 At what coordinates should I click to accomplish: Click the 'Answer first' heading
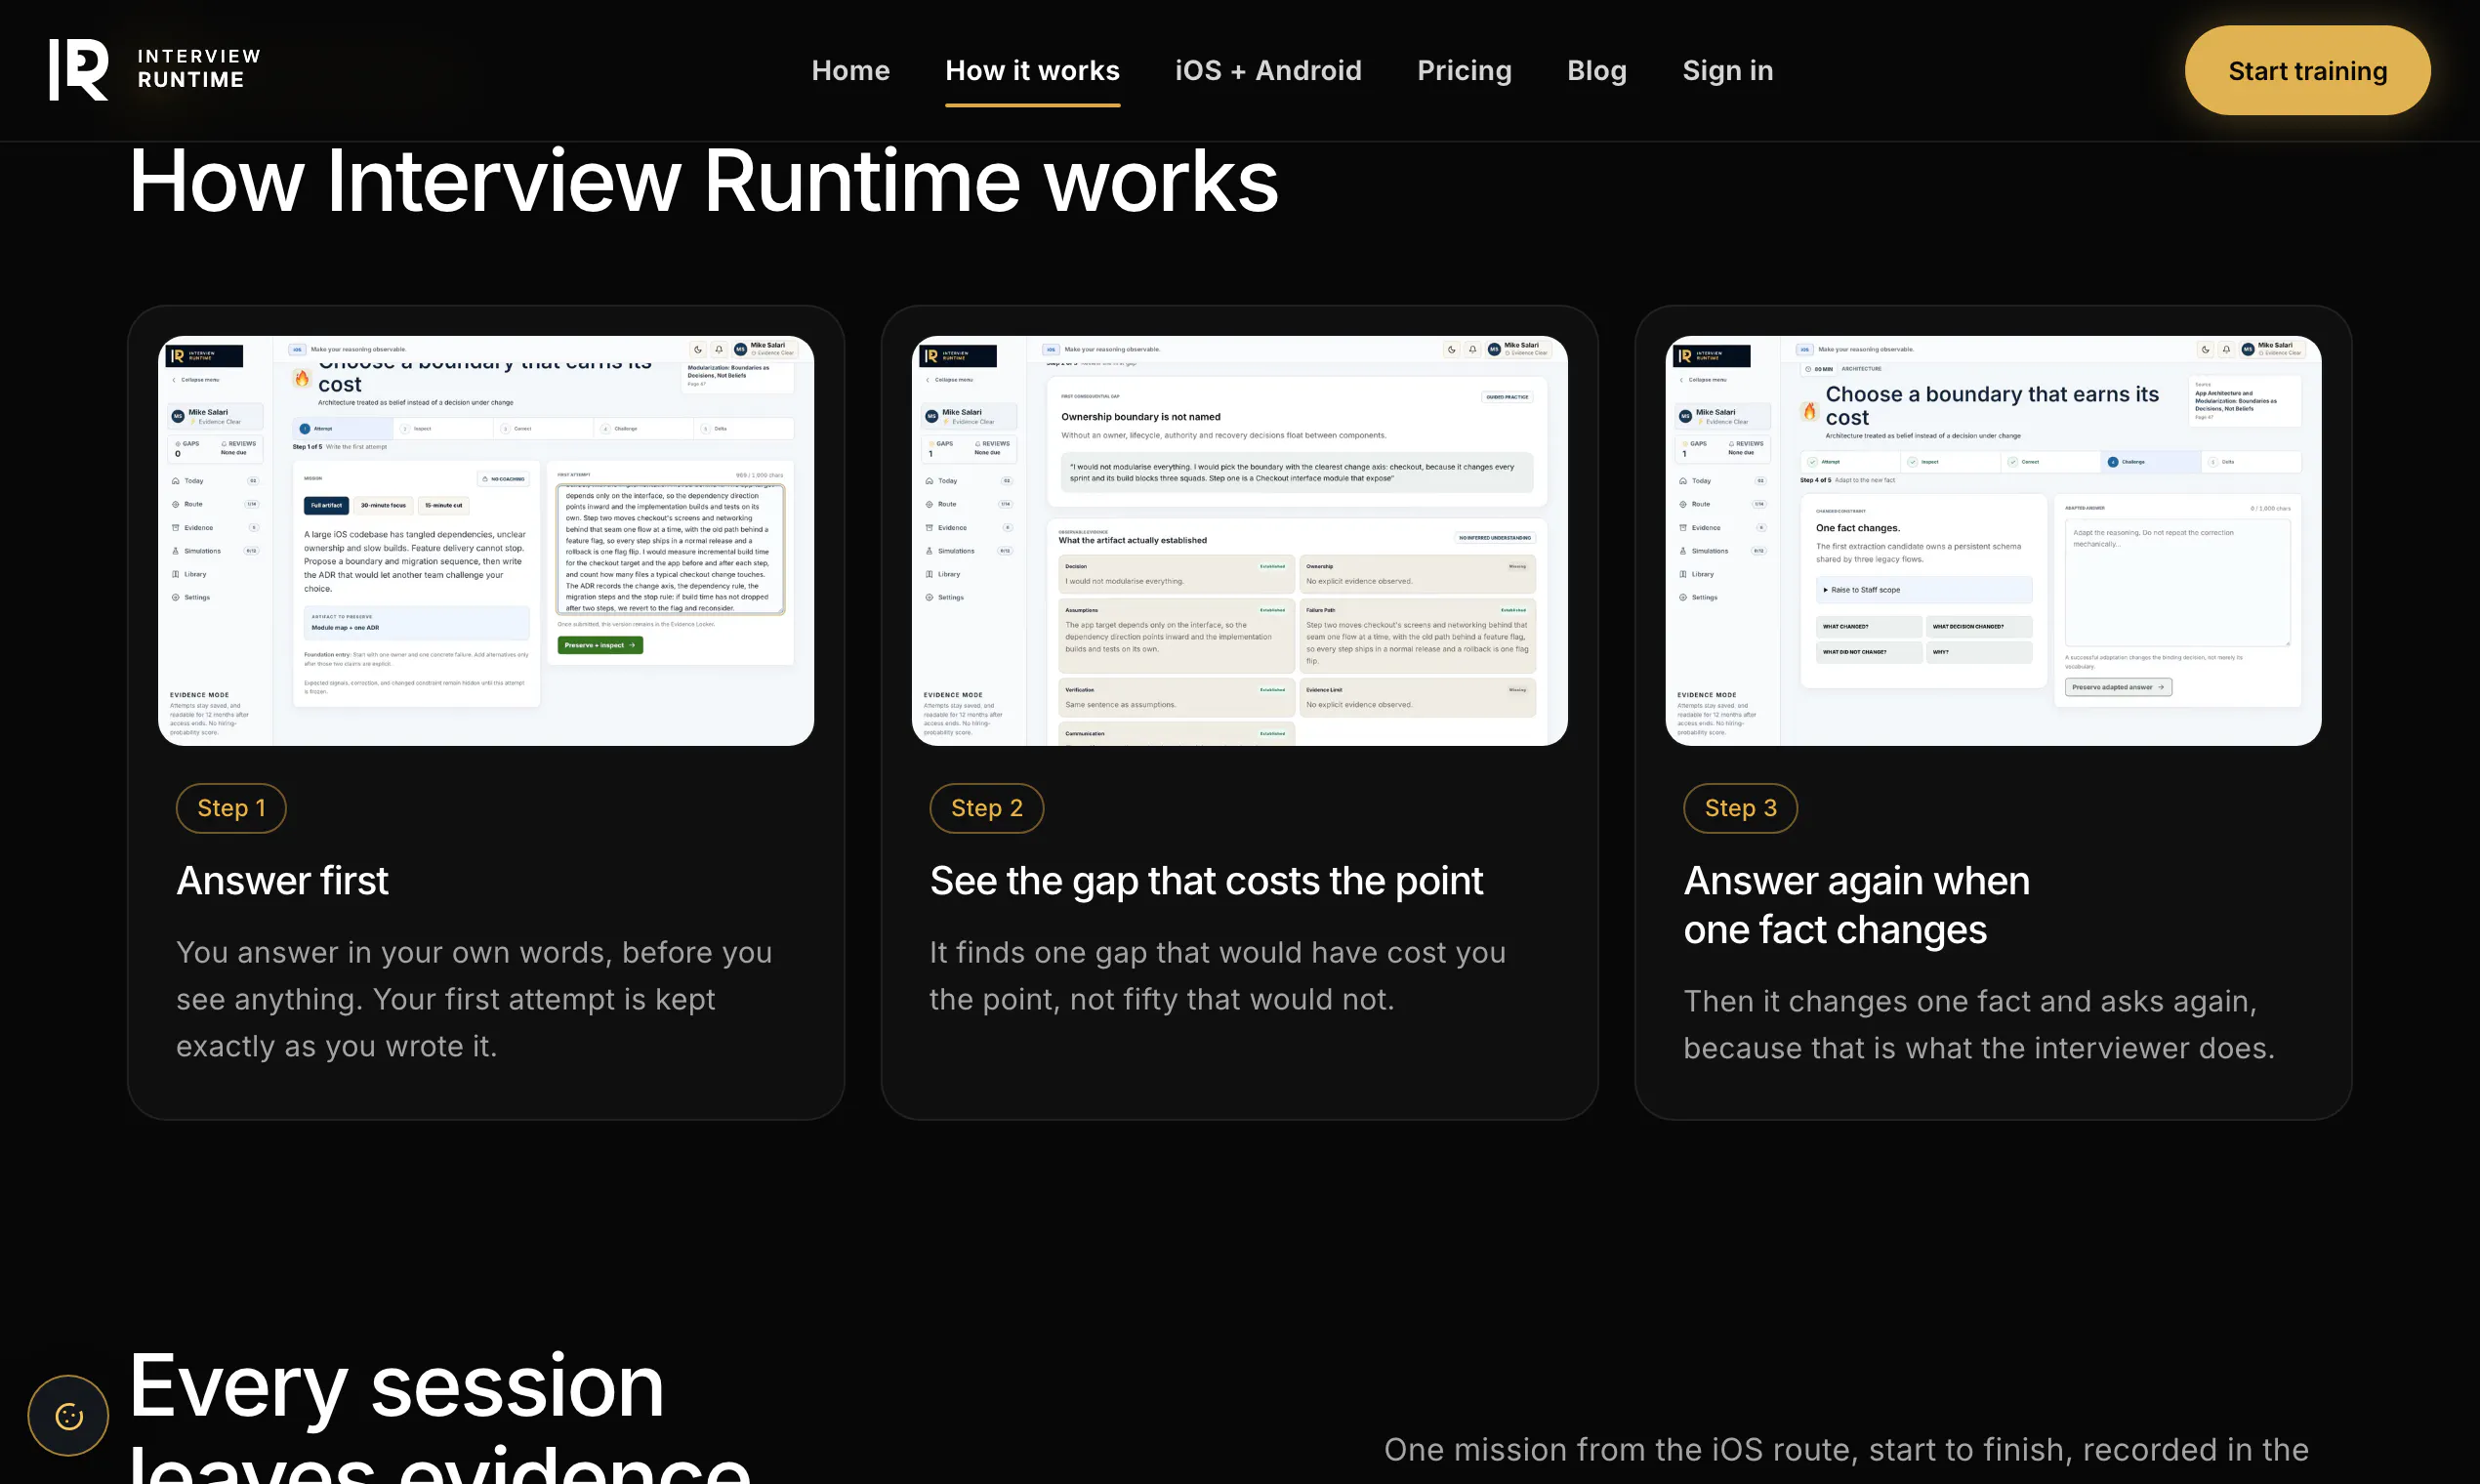point(282,881)
